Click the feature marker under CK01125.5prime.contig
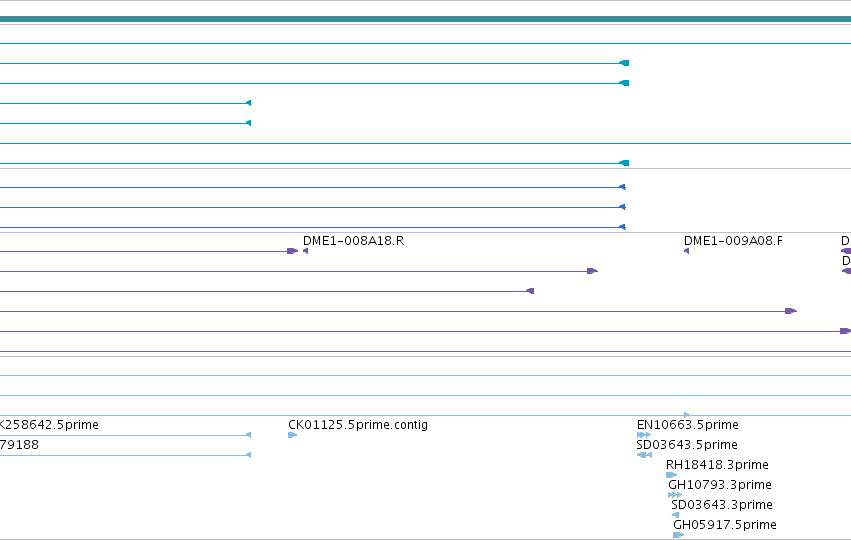 pos(293,435)
